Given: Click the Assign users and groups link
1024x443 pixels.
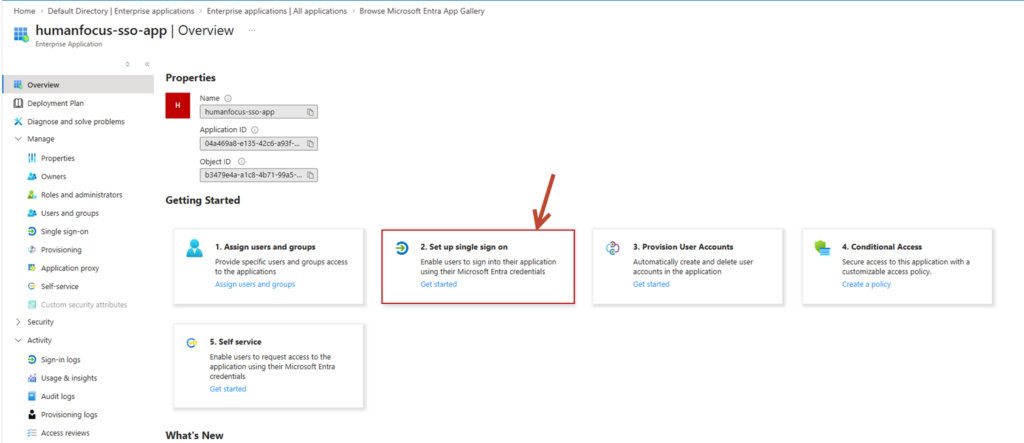Looking at the screenshot, I should [255, 284].
